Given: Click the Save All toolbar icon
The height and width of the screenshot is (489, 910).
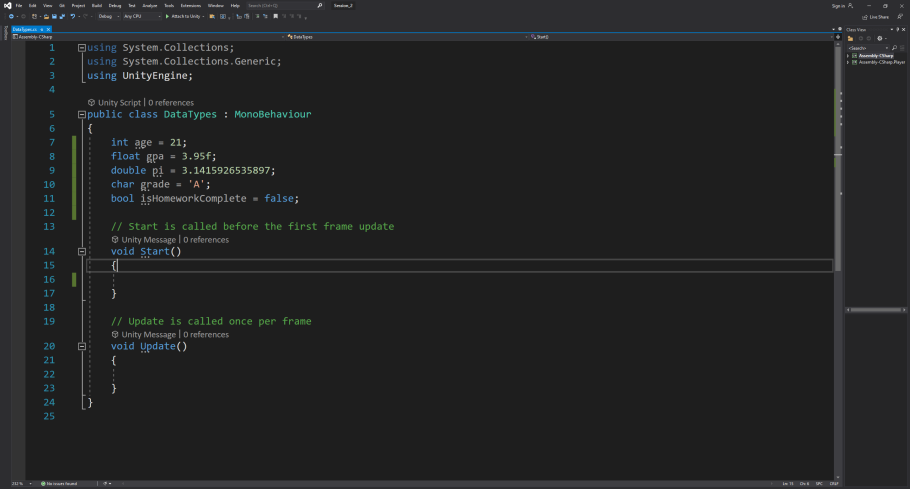Looking at the screenshot, I should [62, 16].
